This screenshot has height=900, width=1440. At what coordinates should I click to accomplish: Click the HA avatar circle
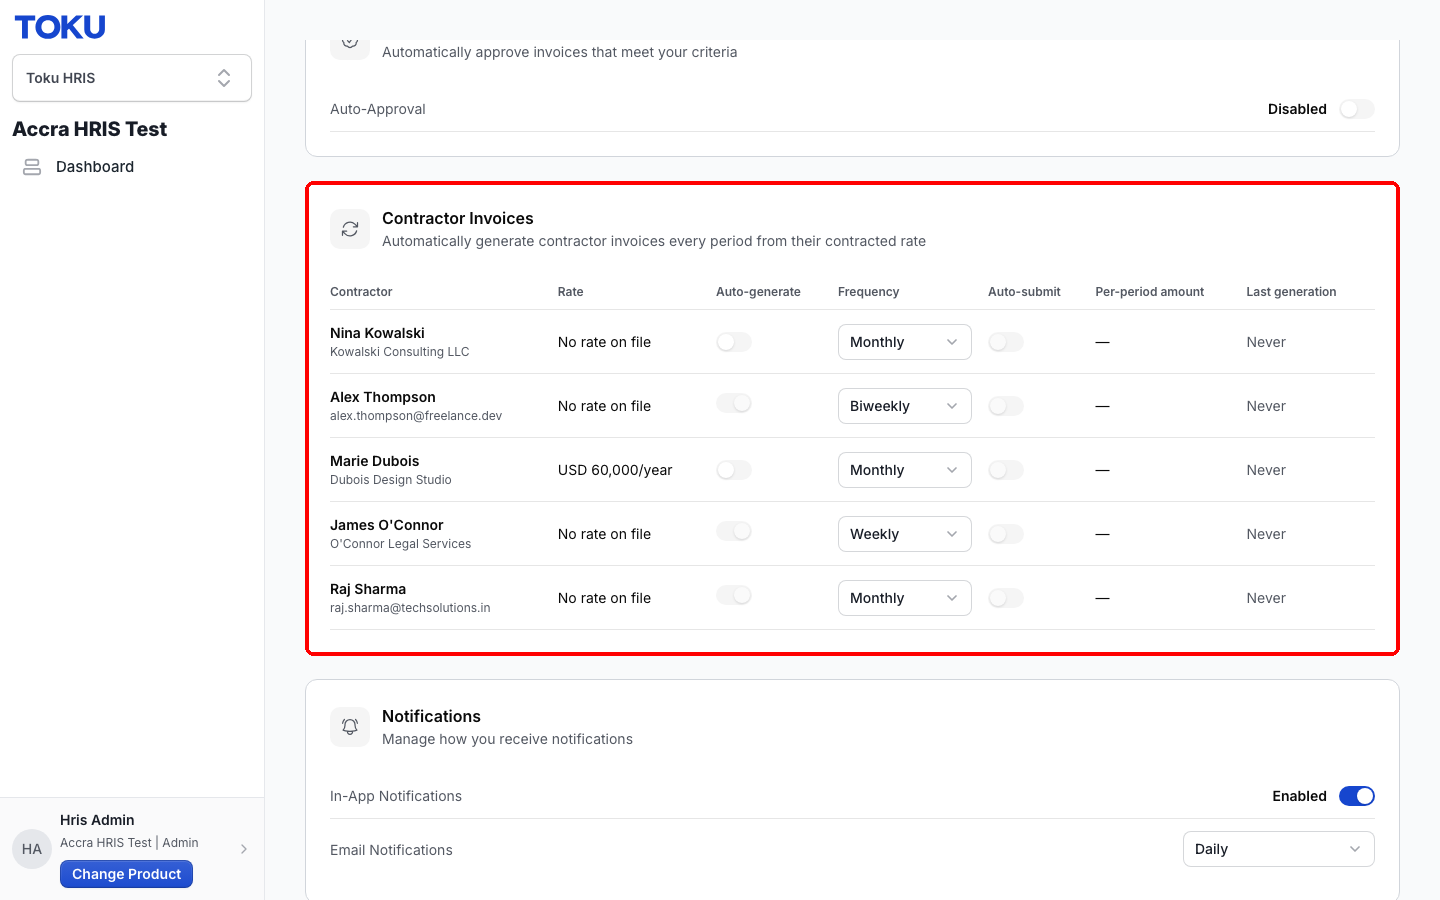[32, 849]
